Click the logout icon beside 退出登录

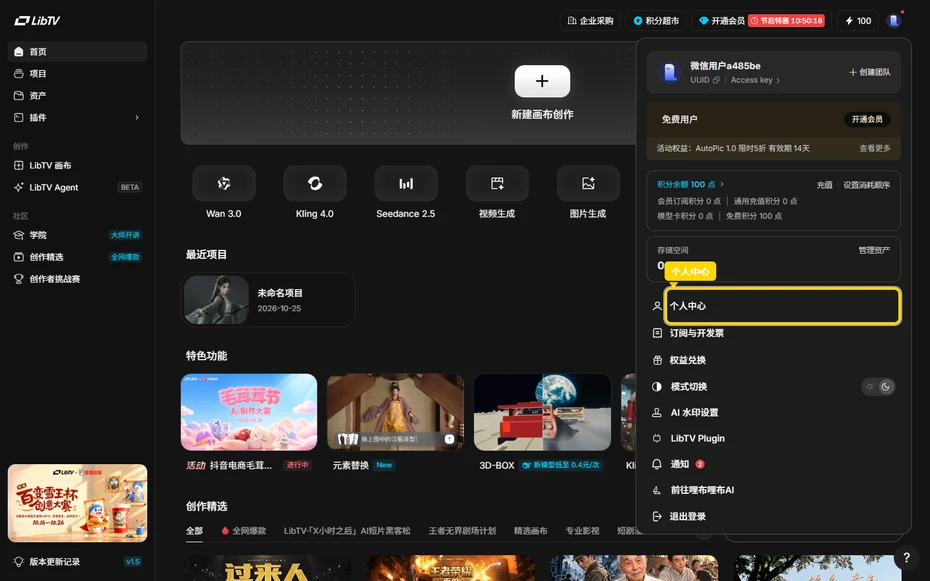[657, 516]
